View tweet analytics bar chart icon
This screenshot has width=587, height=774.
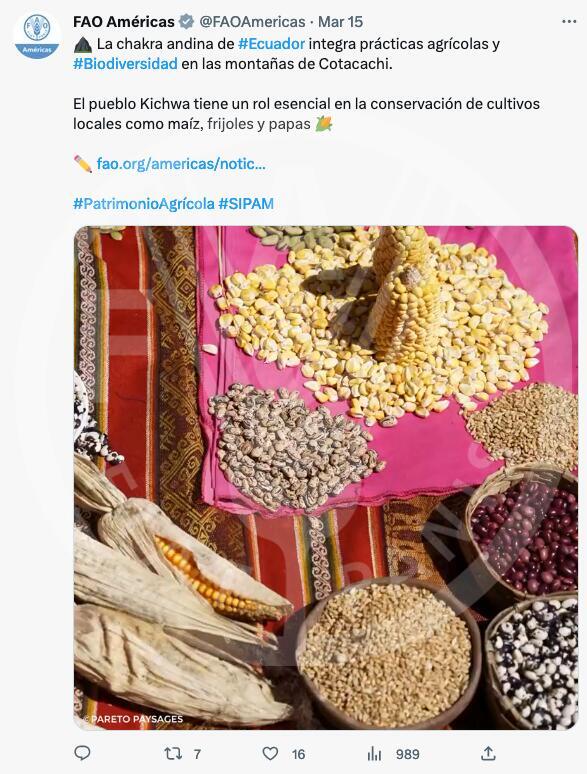(375, 754)
